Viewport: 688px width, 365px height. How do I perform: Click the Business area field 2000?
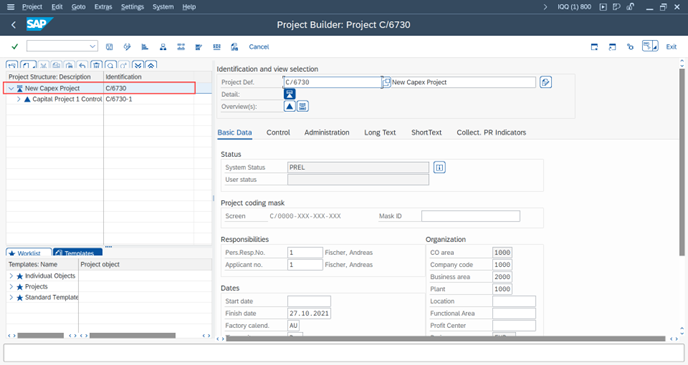pyautogui.click(x=502, y=277)
